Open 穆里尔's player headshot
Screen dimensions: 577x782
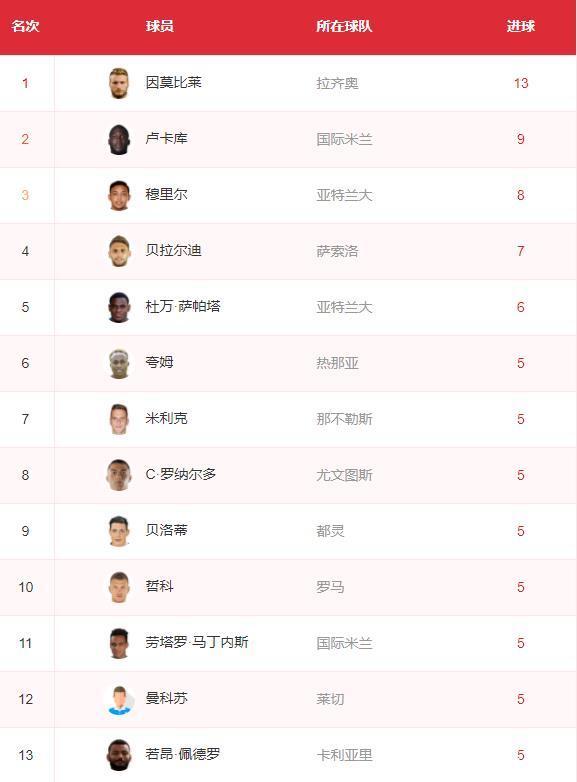point(119,195)
